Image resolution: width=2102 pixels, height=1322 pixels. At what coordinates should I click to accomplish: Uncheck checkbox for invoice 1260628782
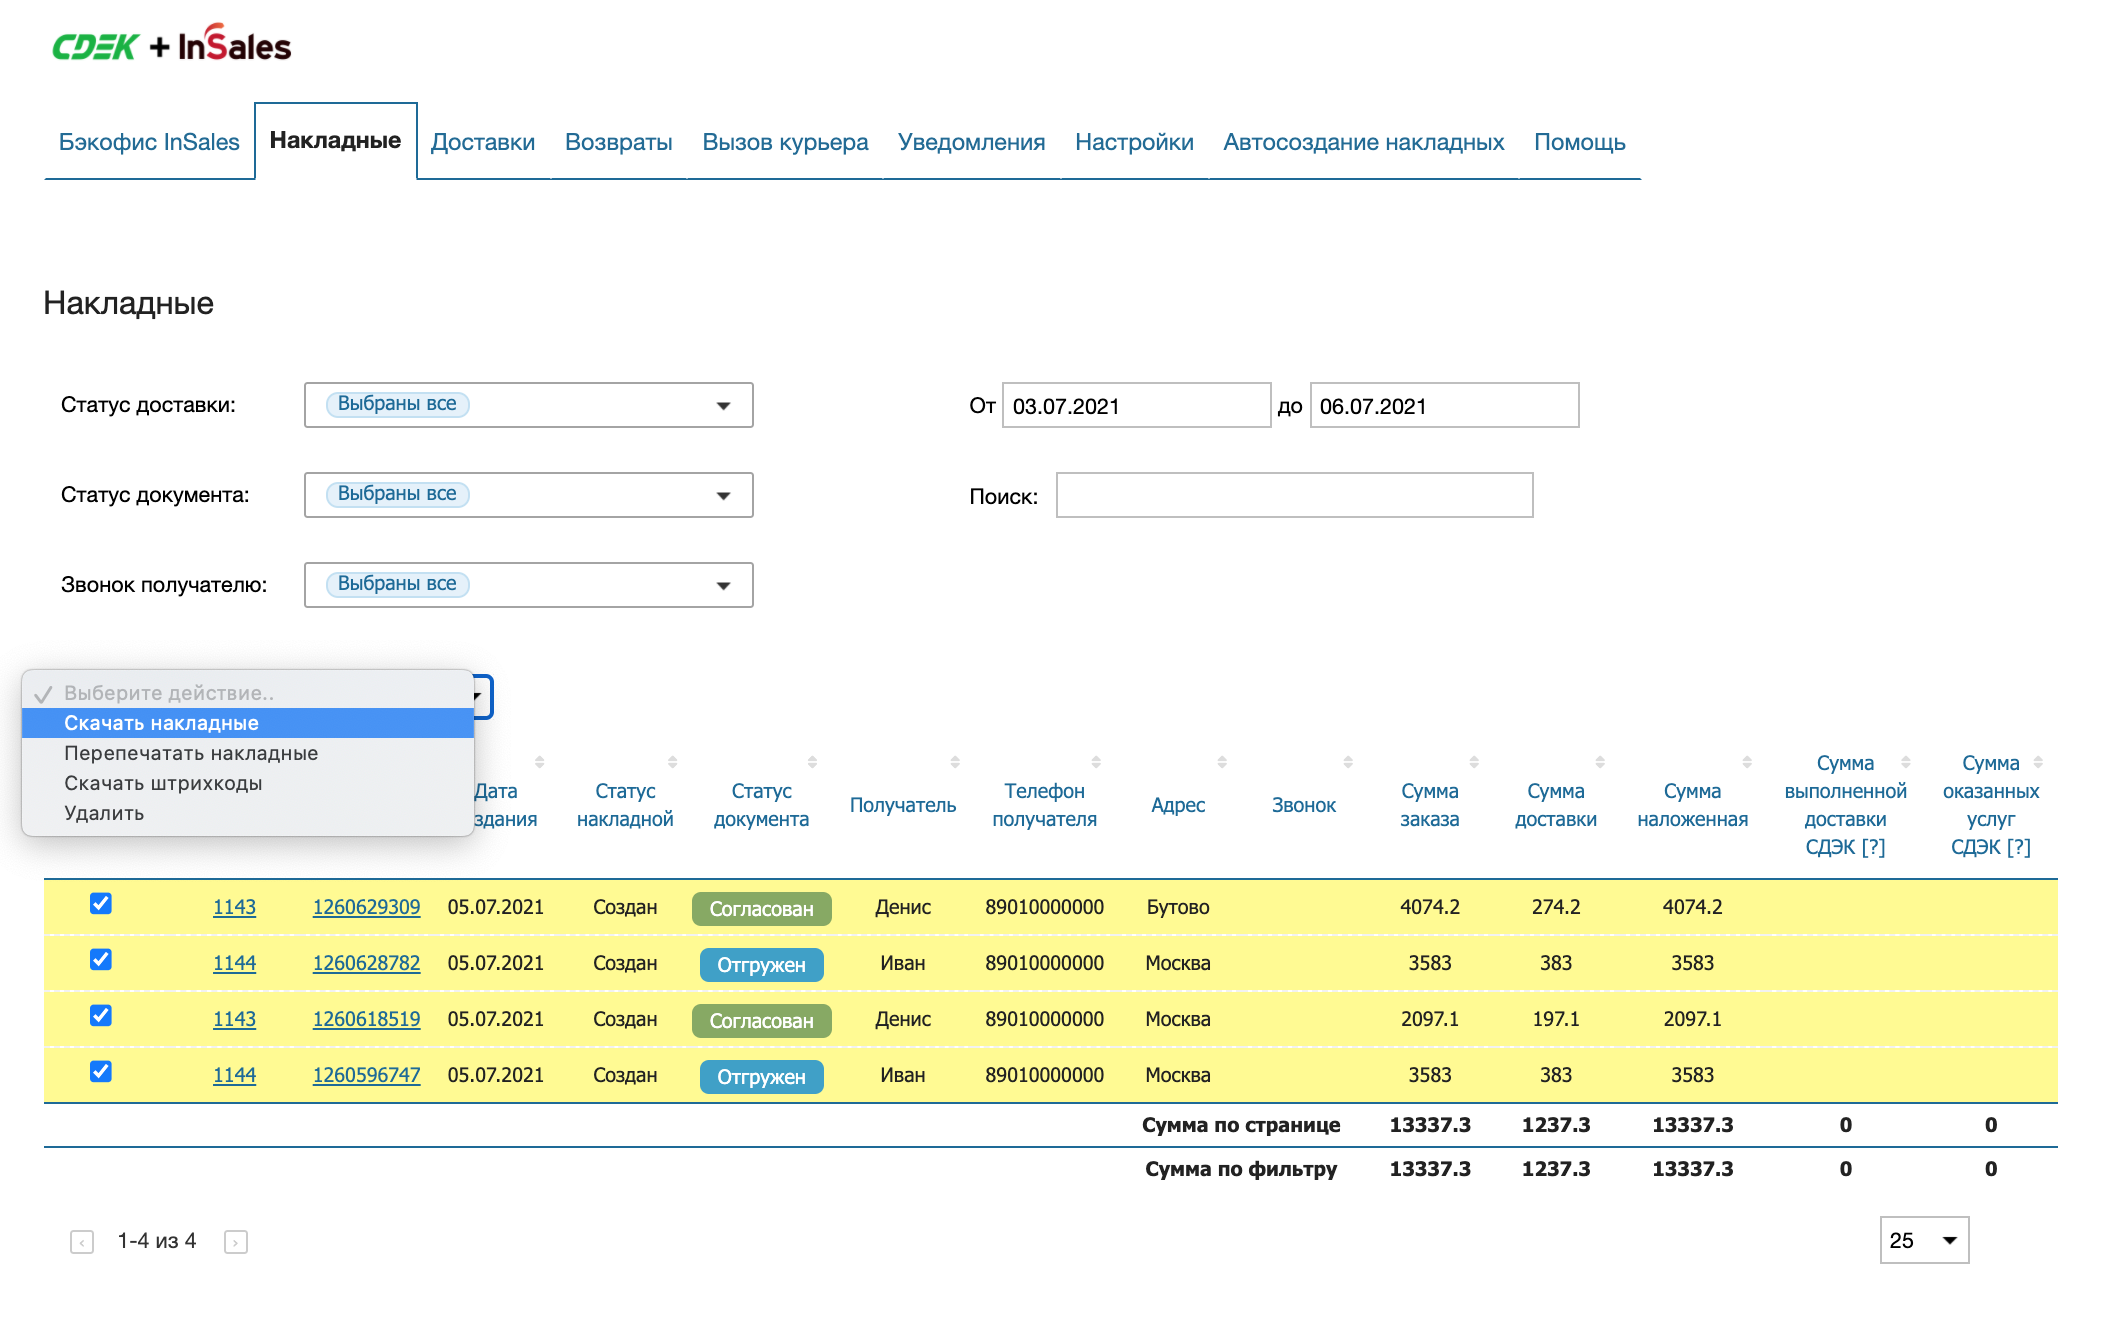101,960
